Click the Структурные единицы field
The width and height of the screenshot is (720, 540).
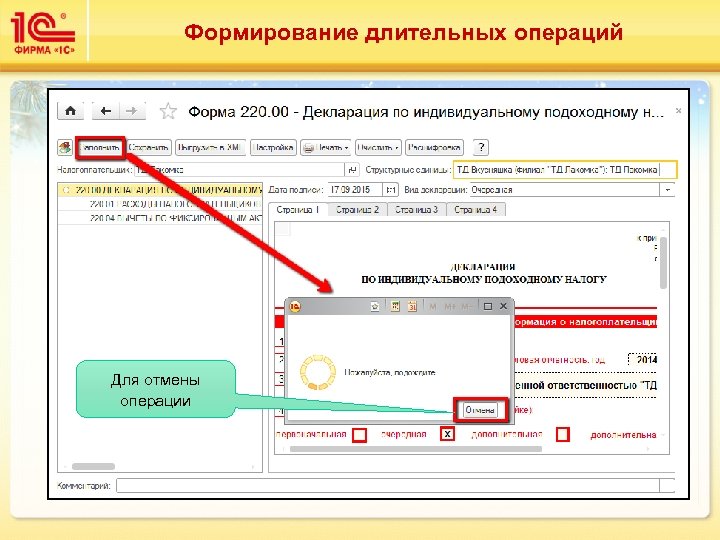tap(565, 169)
